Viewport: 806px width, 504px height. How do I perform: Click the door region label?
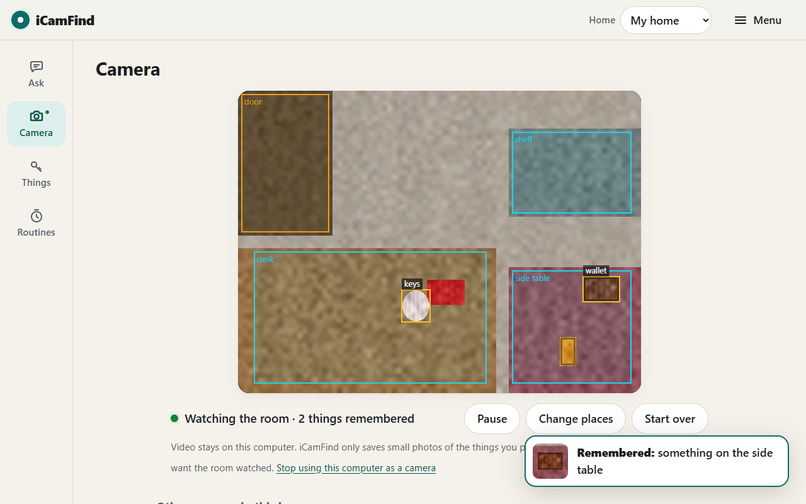[x=253, y=102]
